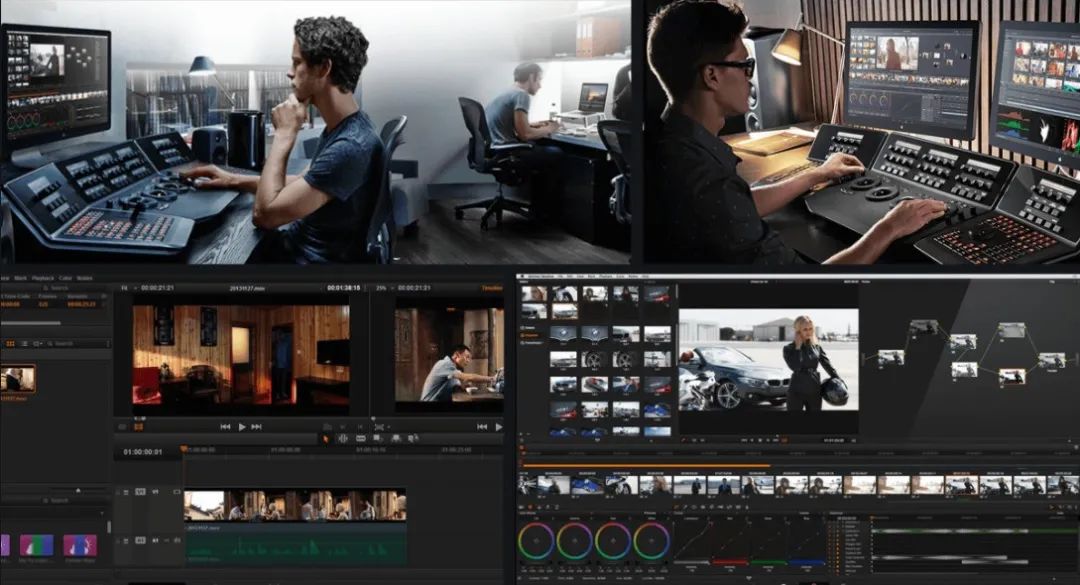Click the effects library search field
This screenshot has width=1080, height=585.
click(55, 501)
